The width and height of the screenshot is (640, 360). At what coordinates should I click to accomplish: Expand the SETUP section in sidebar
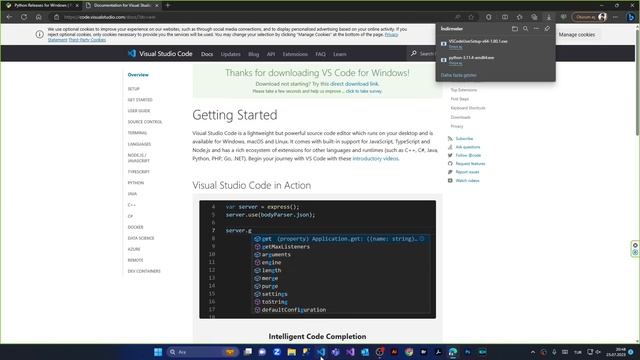click(133, 89)
